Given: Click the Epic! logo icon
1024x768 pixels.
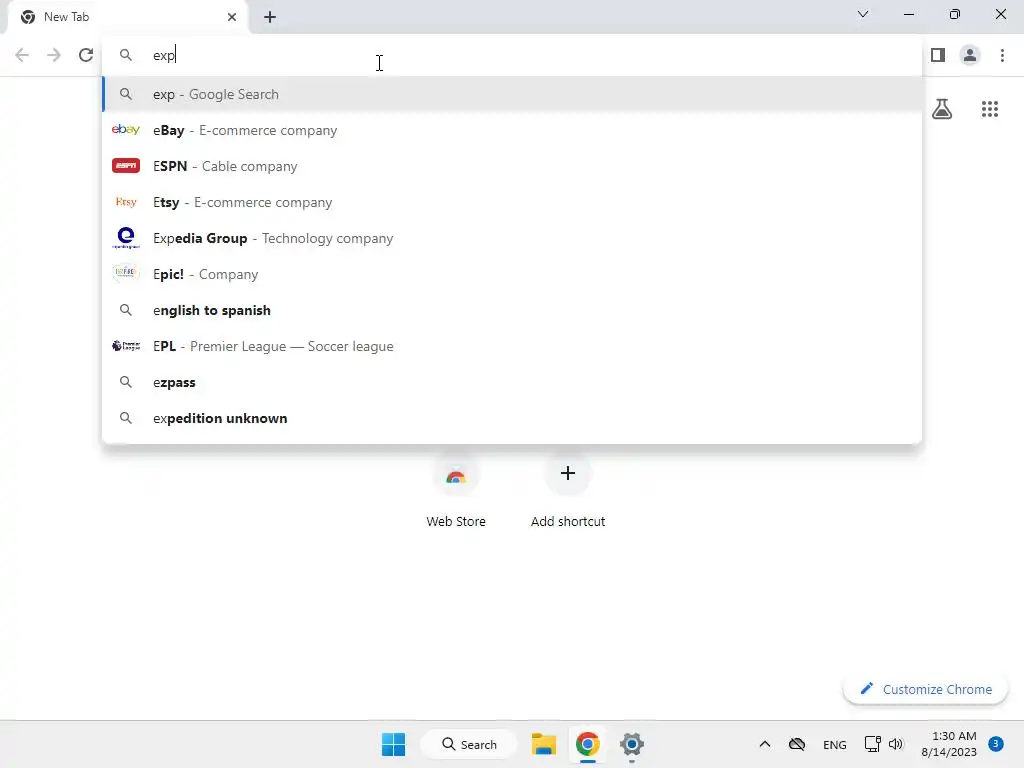Looking at the screenshot, I should pos(125,272).
